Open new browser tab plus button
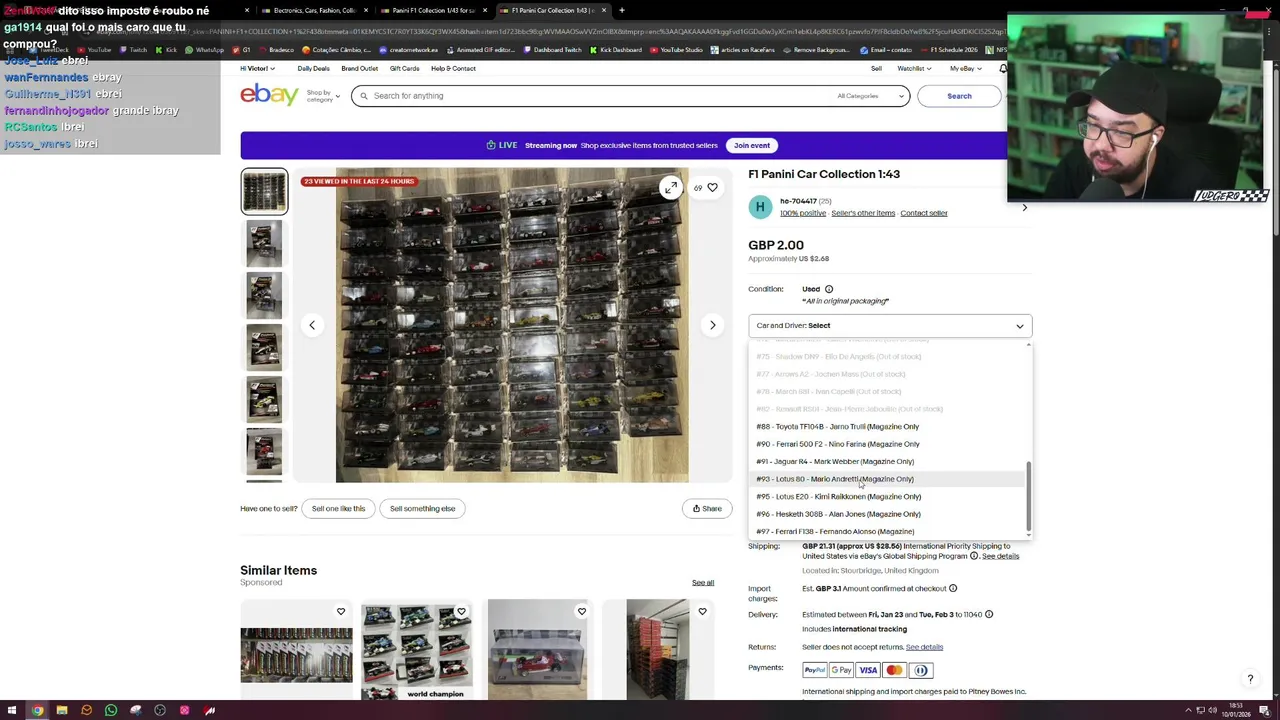The height and width of the screenshot is (720, 1280). coord(621,10)
